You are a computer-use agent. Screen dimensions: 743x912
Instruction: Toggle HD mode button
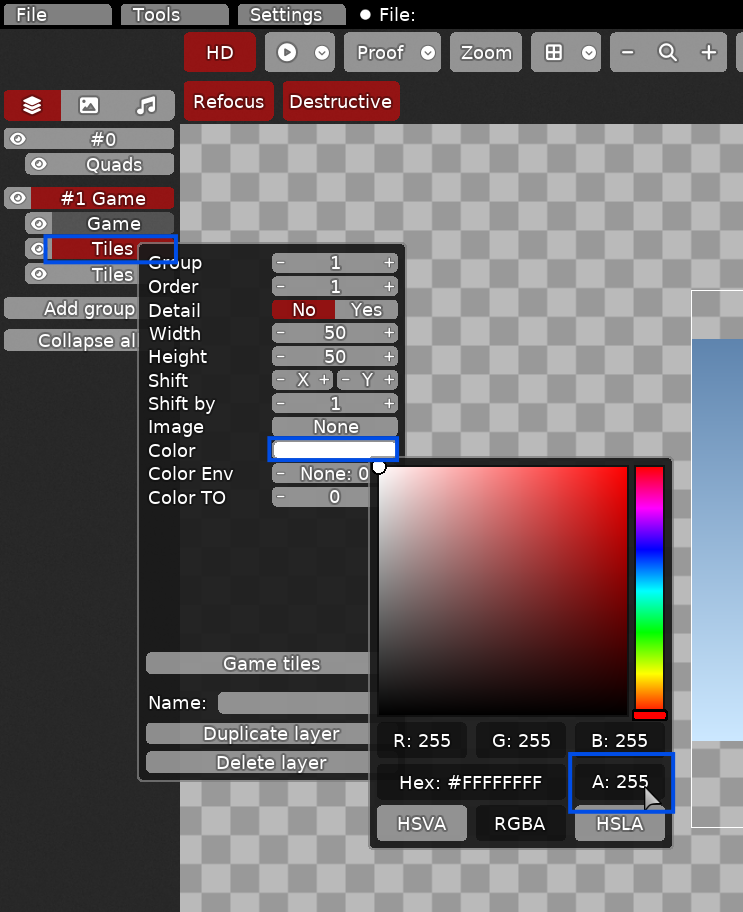(220, 52)
